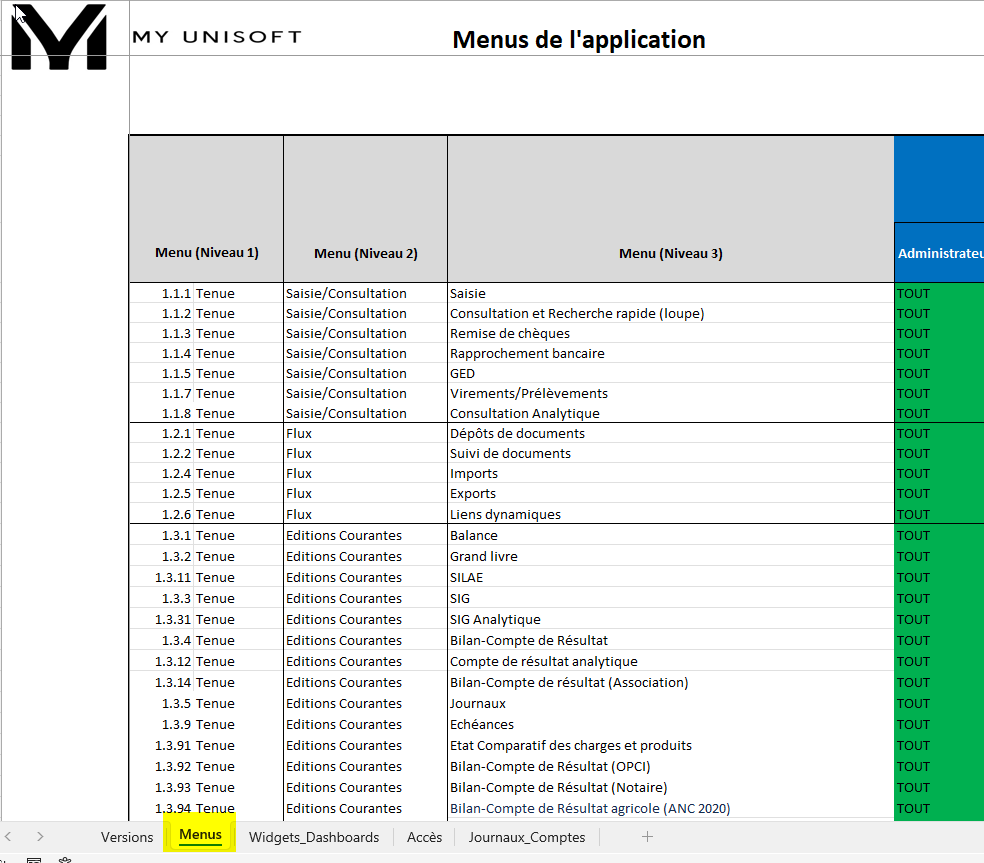984x863 pixels.
Task: Click "Bilan-Compte de Résultat (Notaire)" cell
Action: pos(671,788)
